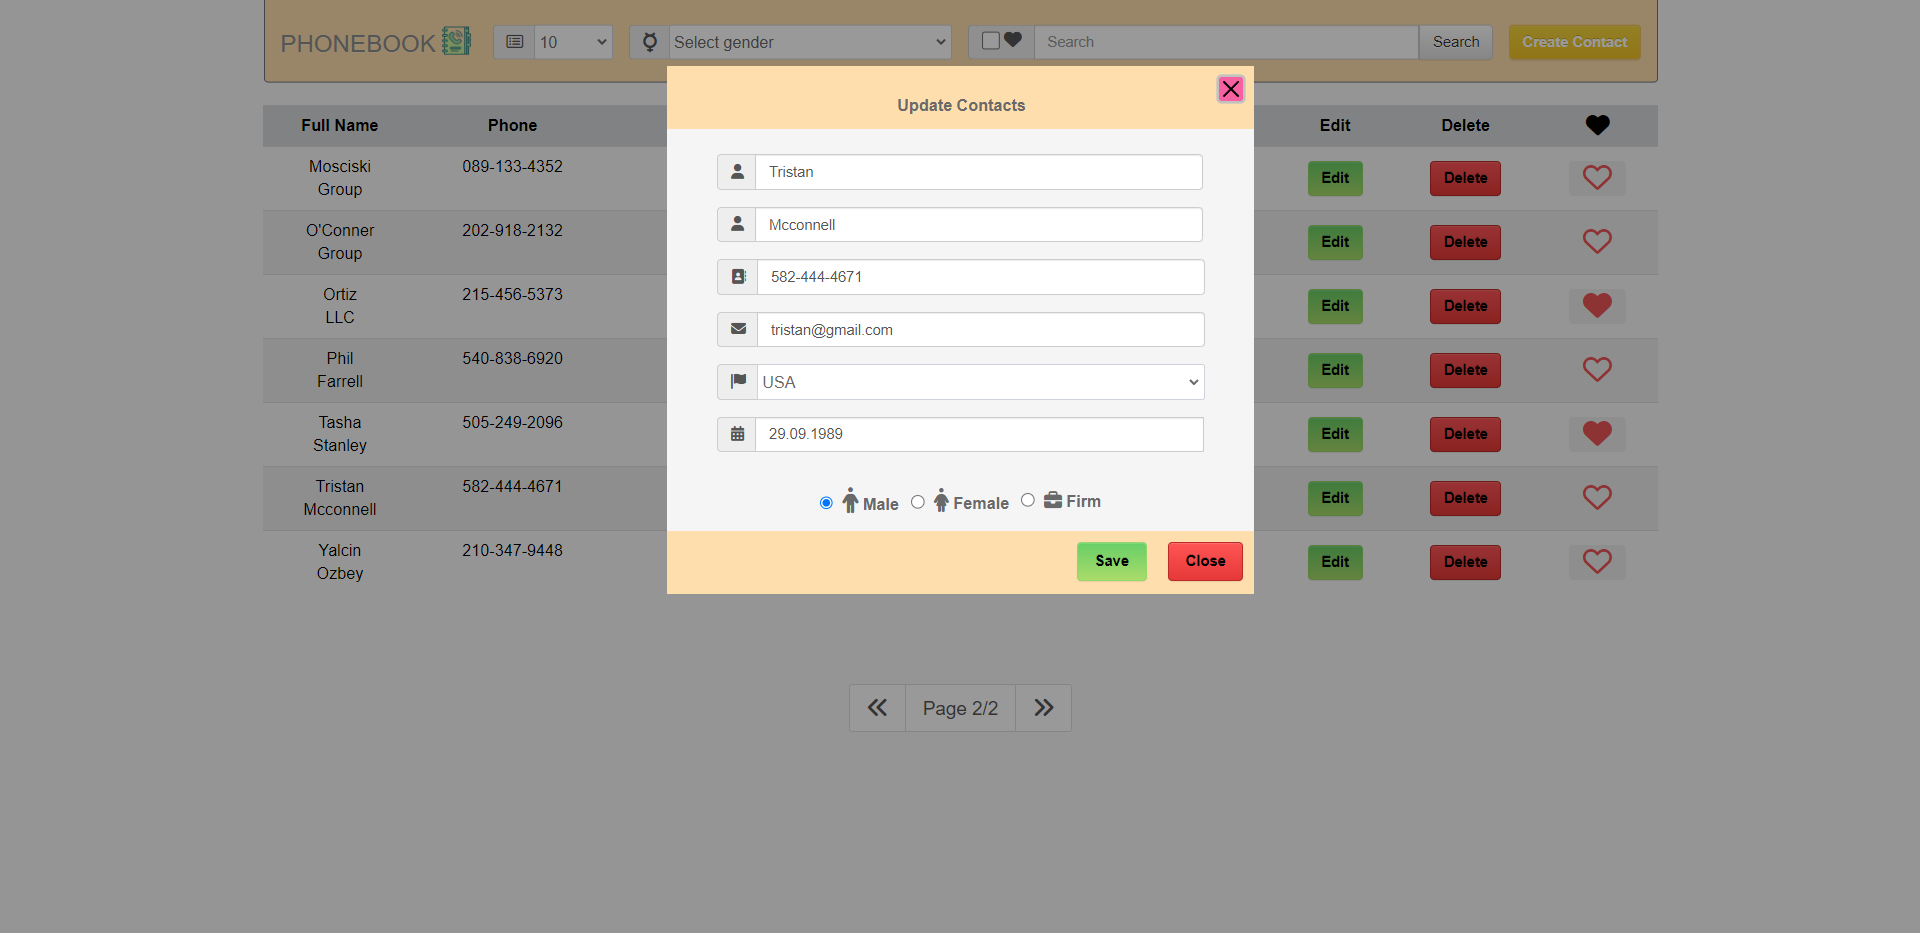Screen dimensions: 1920x933
Task: Click the phonebook logo icon
Action: click(x=456, y=41)
